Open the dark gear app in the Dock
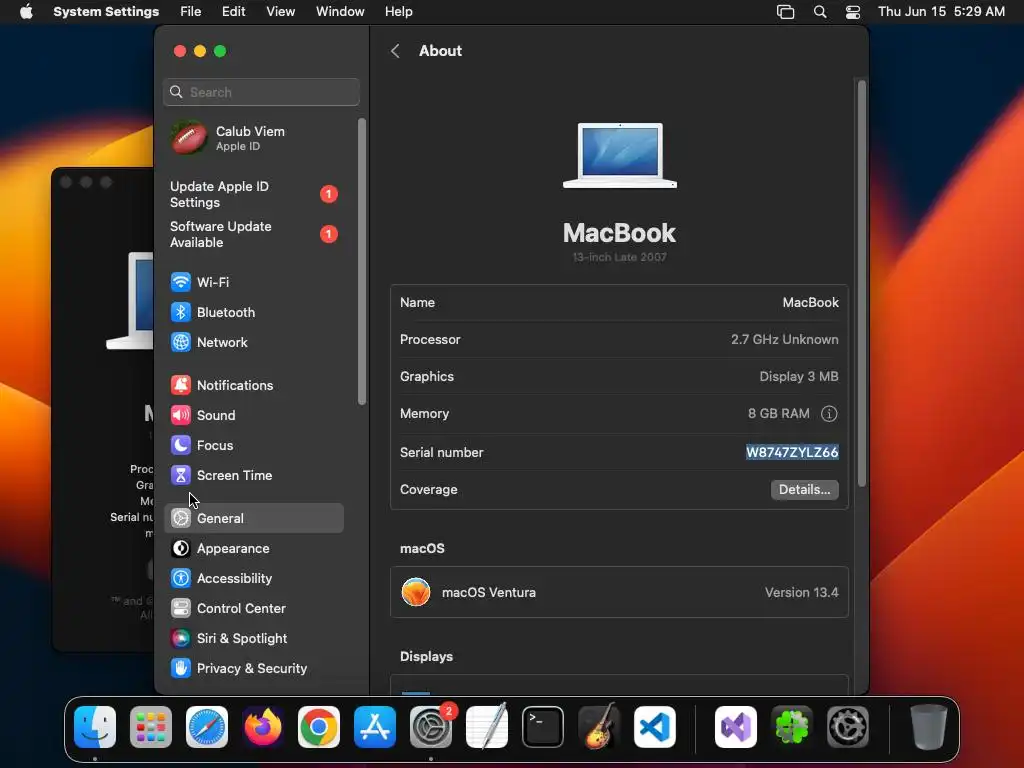 coord(848,727)
